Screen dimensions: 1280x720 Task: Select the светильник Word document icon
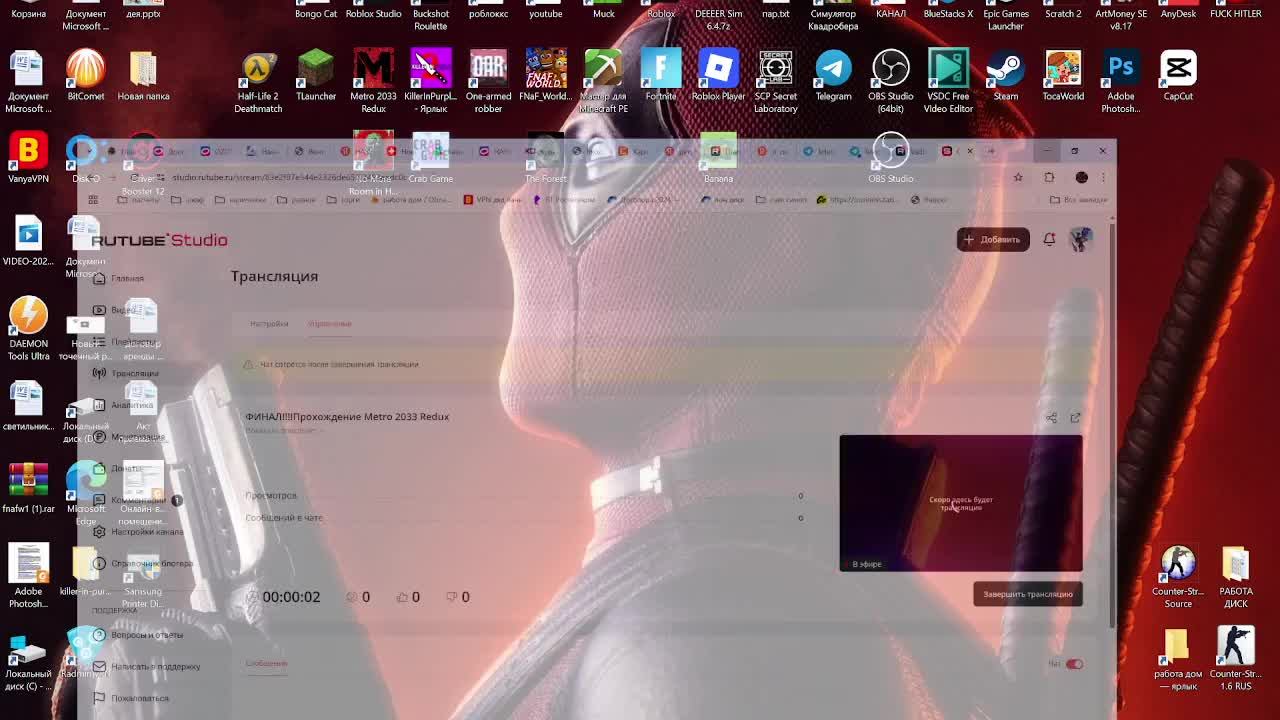pos(28,405)
